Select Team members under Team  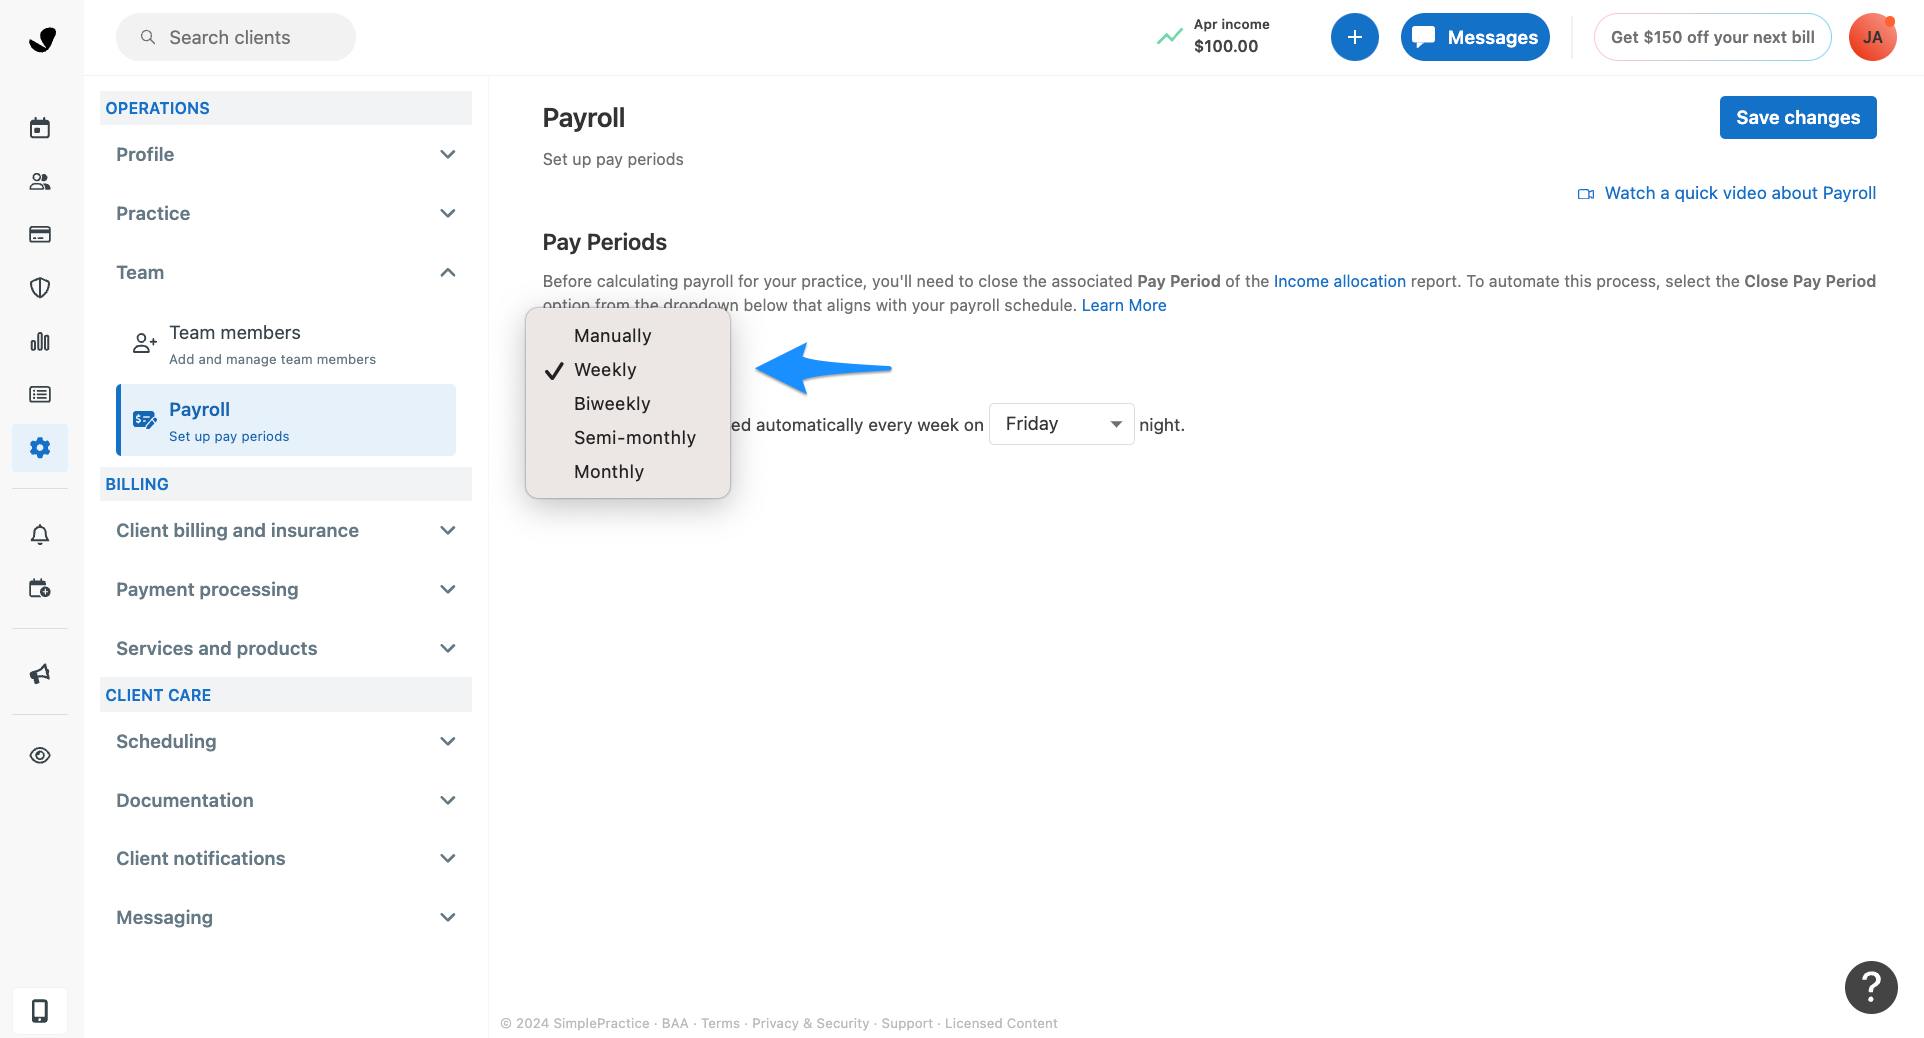235,332
